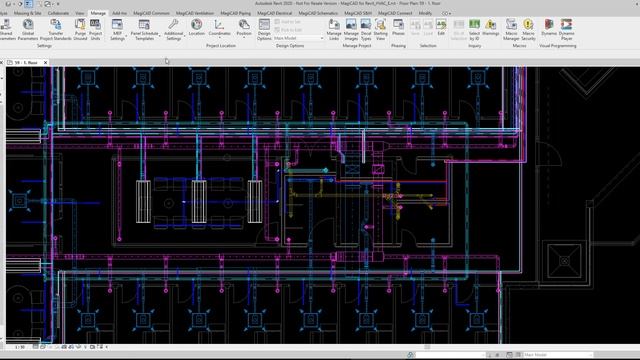This screenshot has height=360, width=640.
Task: Open Design Options dialog
Action: [x=264, y=29]
